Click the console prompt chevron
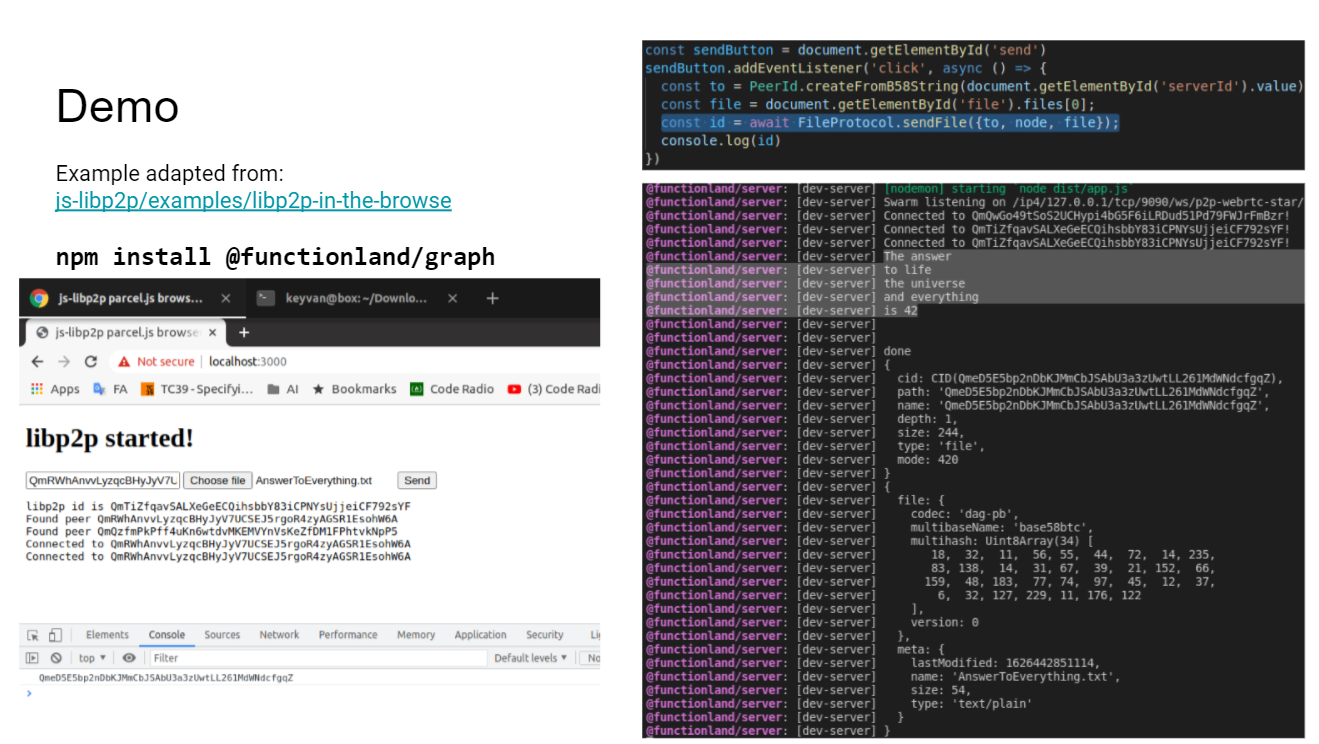Screen dimensions: 1319x744 29,692
